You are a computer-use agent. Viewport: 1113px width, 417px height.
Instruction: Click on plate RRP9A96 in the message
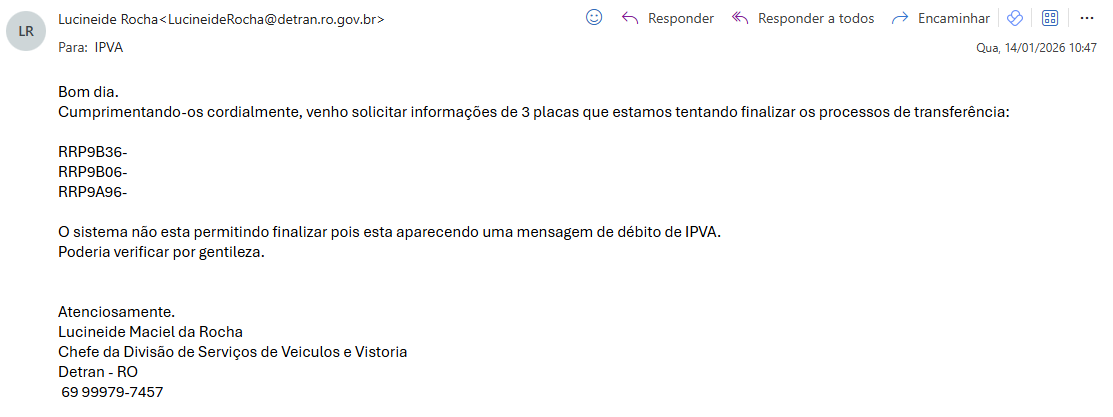click(92, 192)
